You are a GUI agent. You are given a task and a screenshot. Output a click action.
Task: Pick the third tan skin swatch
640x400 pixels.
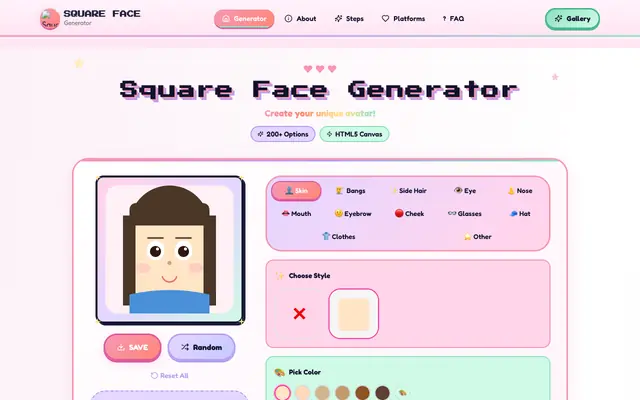point(322,393)
